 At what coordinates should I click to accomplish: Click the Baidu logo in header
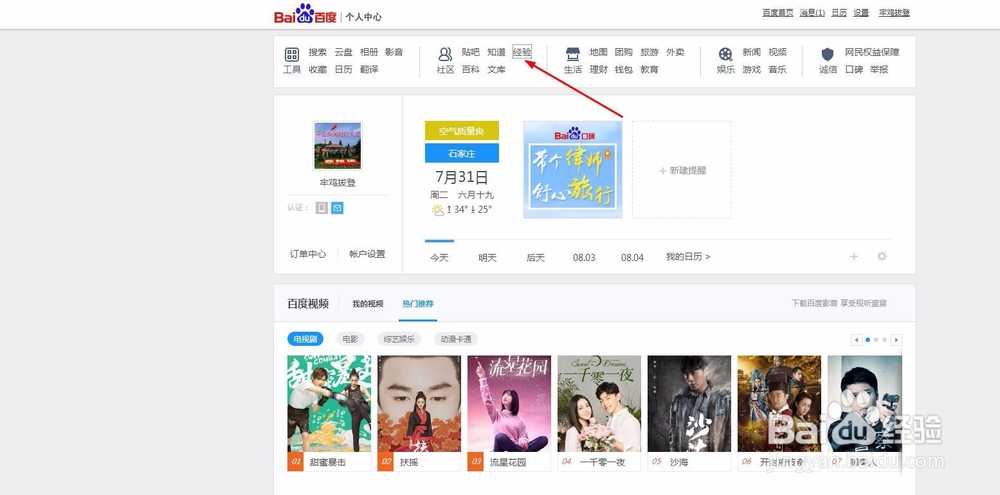point(305,14)
